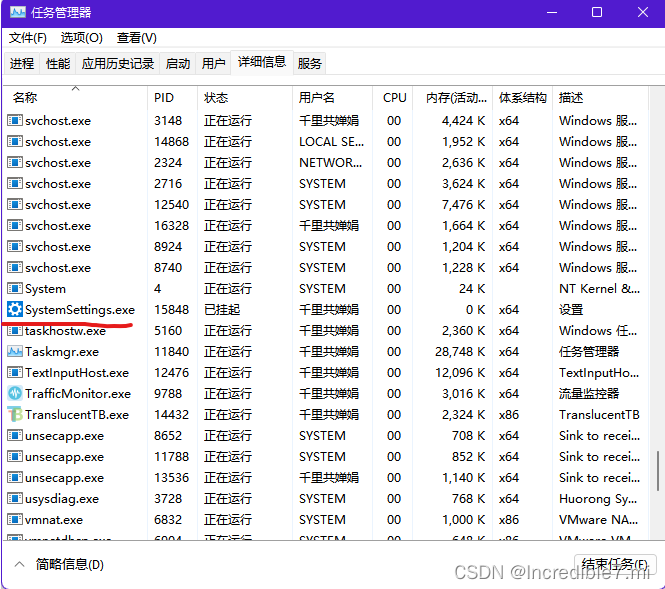Select the Taskmgr.exe process name

62,352
